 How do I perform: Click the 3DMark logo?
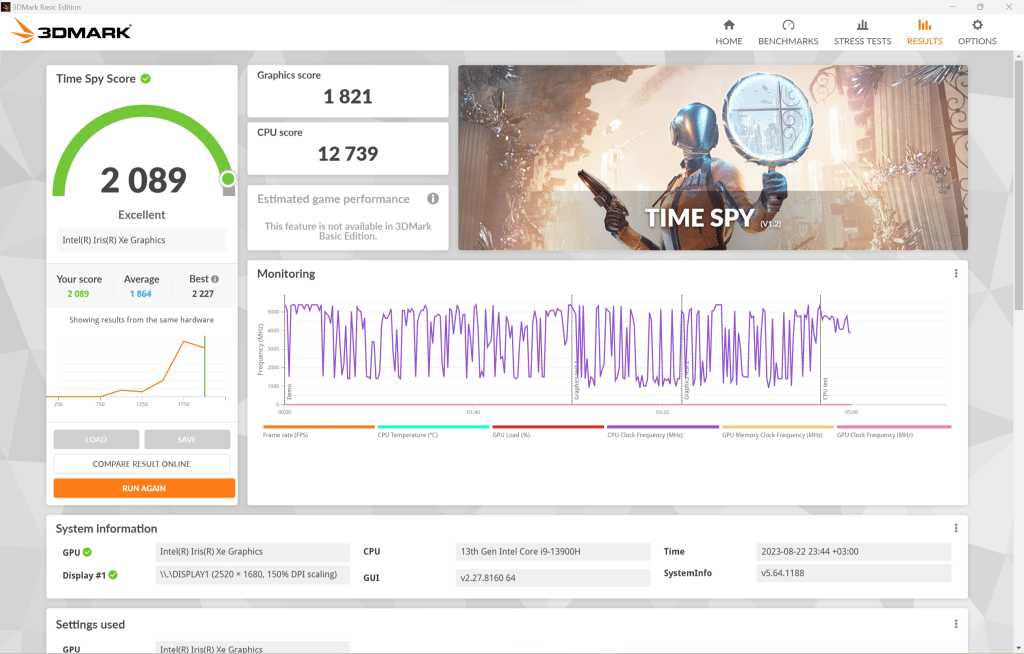[72, 31]
